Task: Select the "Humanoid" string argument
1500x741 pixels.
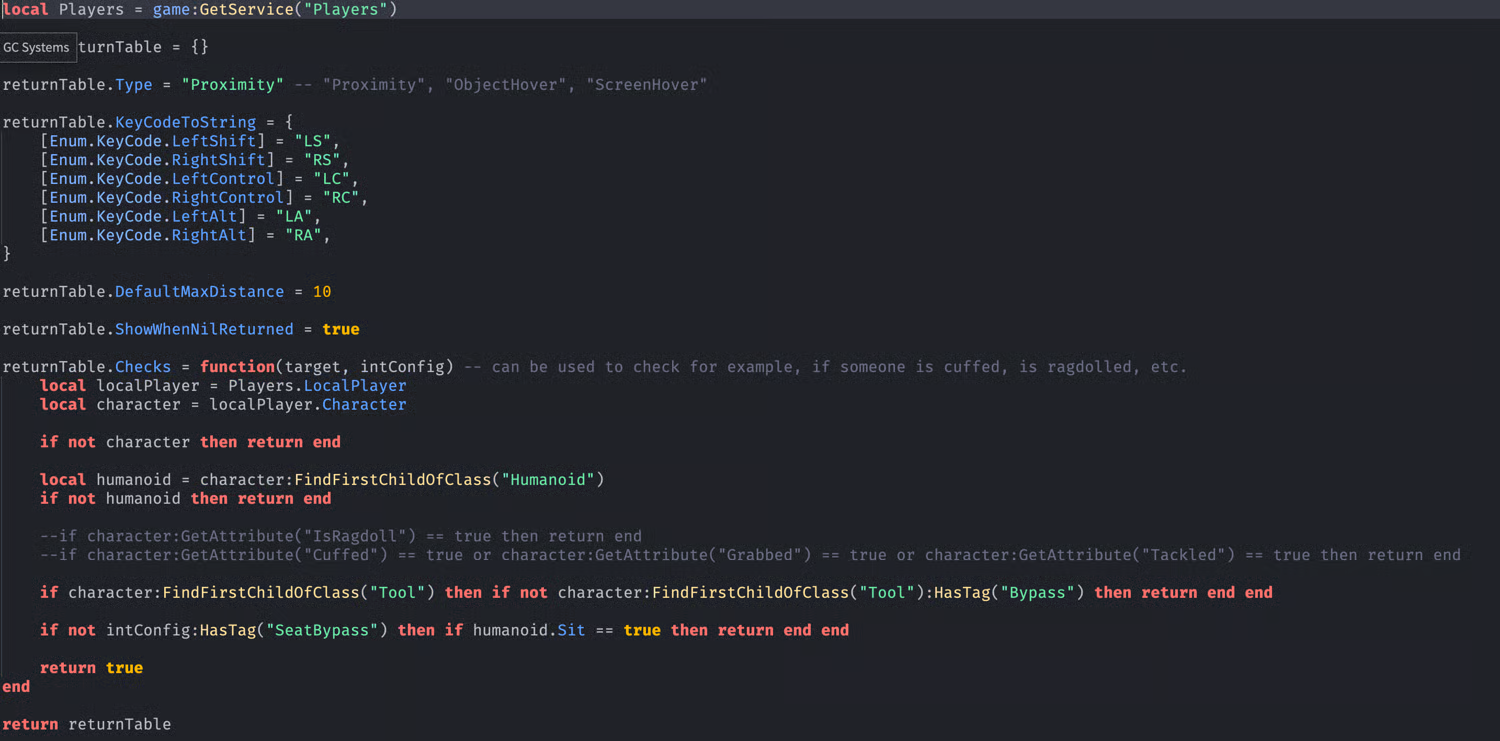Action: point(548,480)
